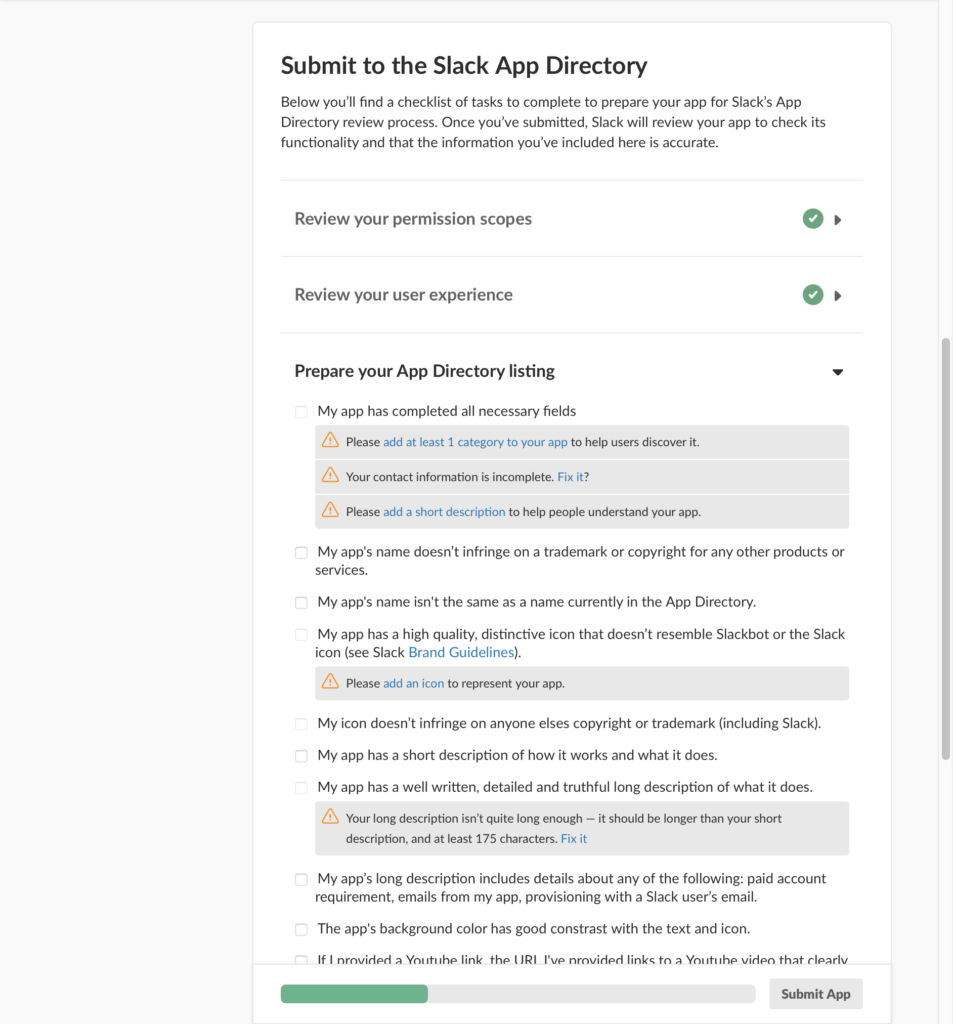This screenshot has width=953, height=1024.
Task: Click the page vertical scrollbar
Action: tap(946, 549)
